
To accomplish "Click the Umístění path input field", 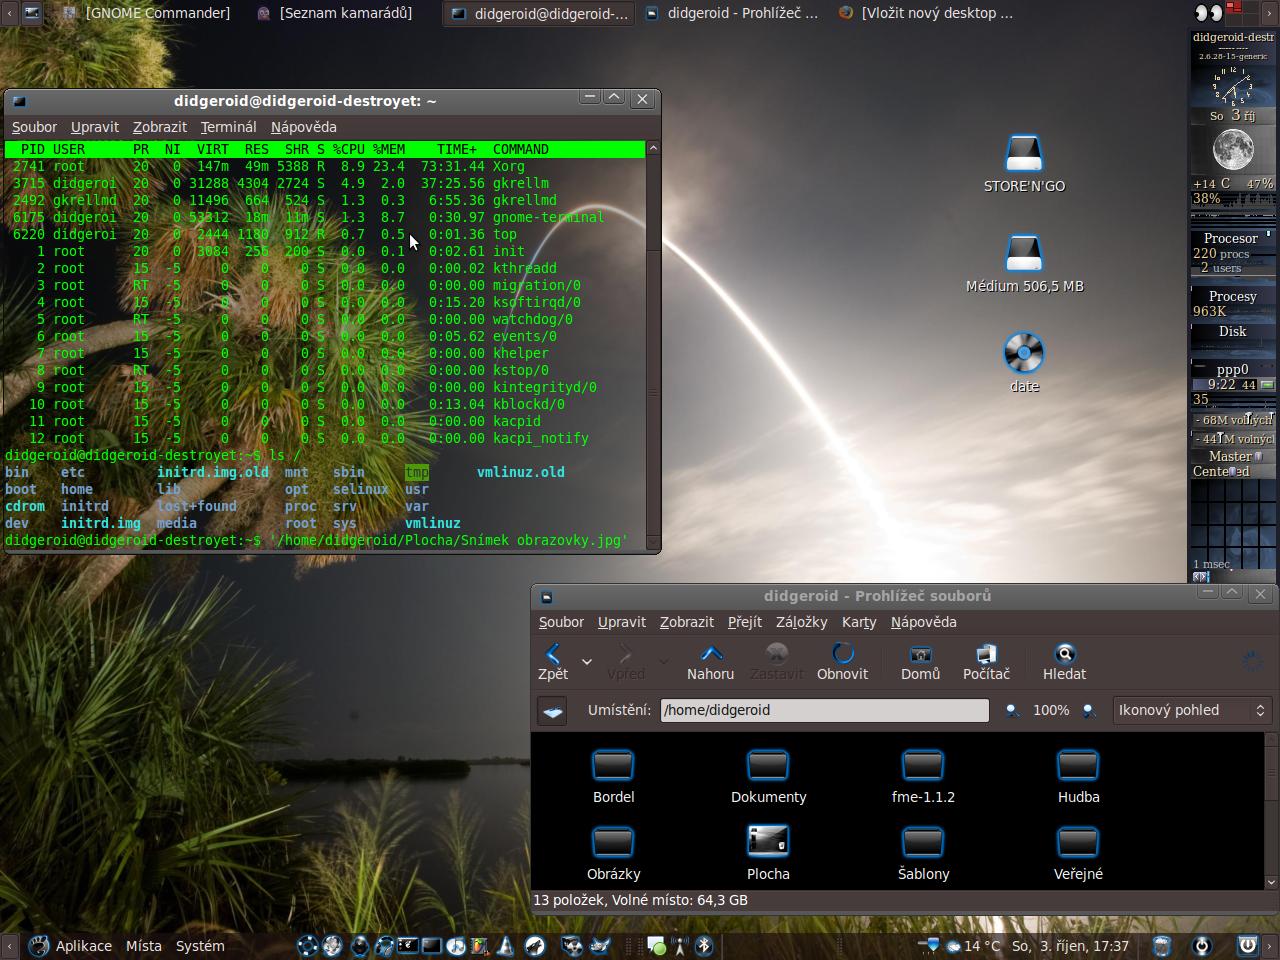I will click(x=824, y=710).
